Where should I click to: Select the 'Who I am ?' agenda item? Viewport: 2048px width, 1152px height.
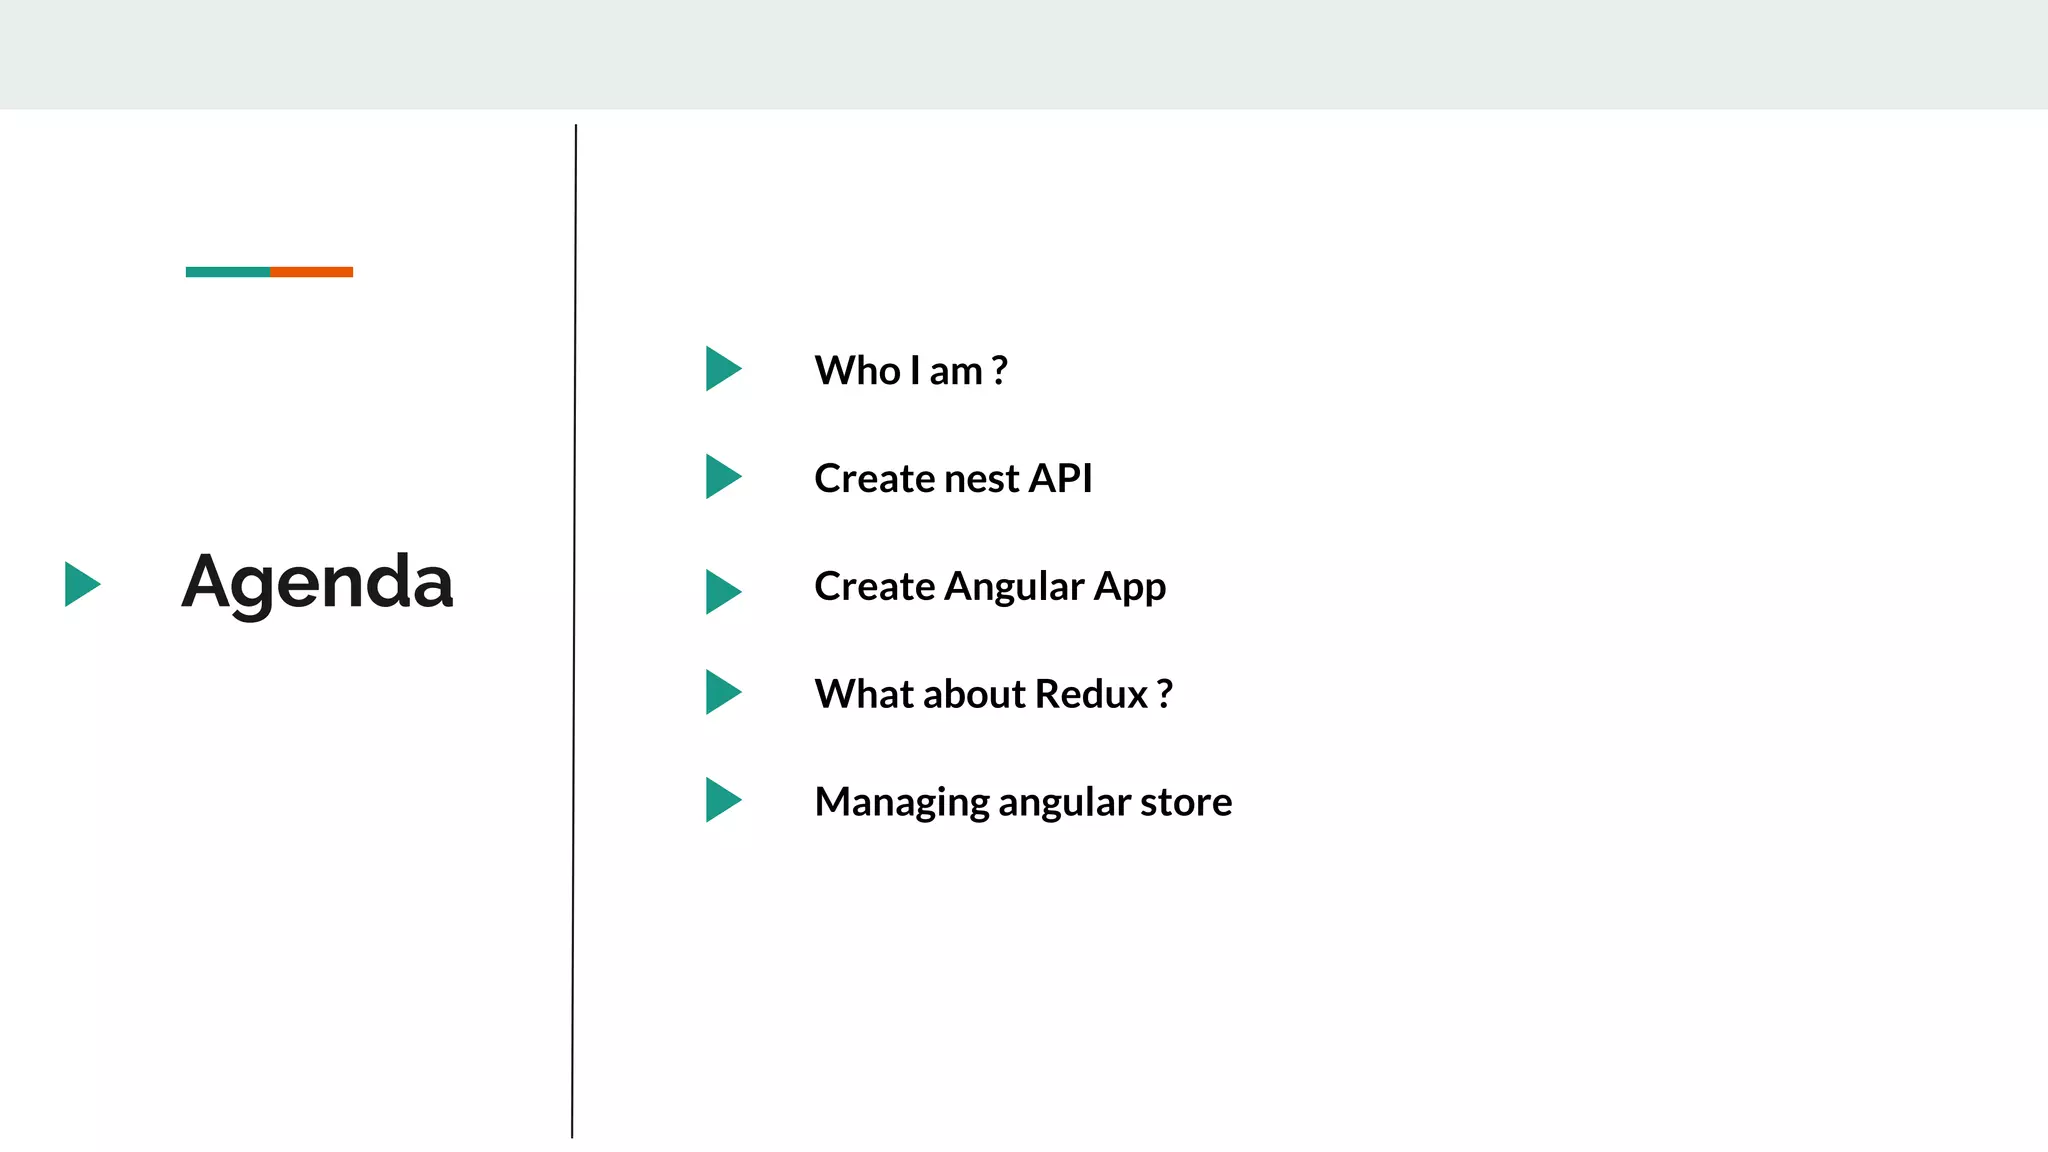coord(910,371)
